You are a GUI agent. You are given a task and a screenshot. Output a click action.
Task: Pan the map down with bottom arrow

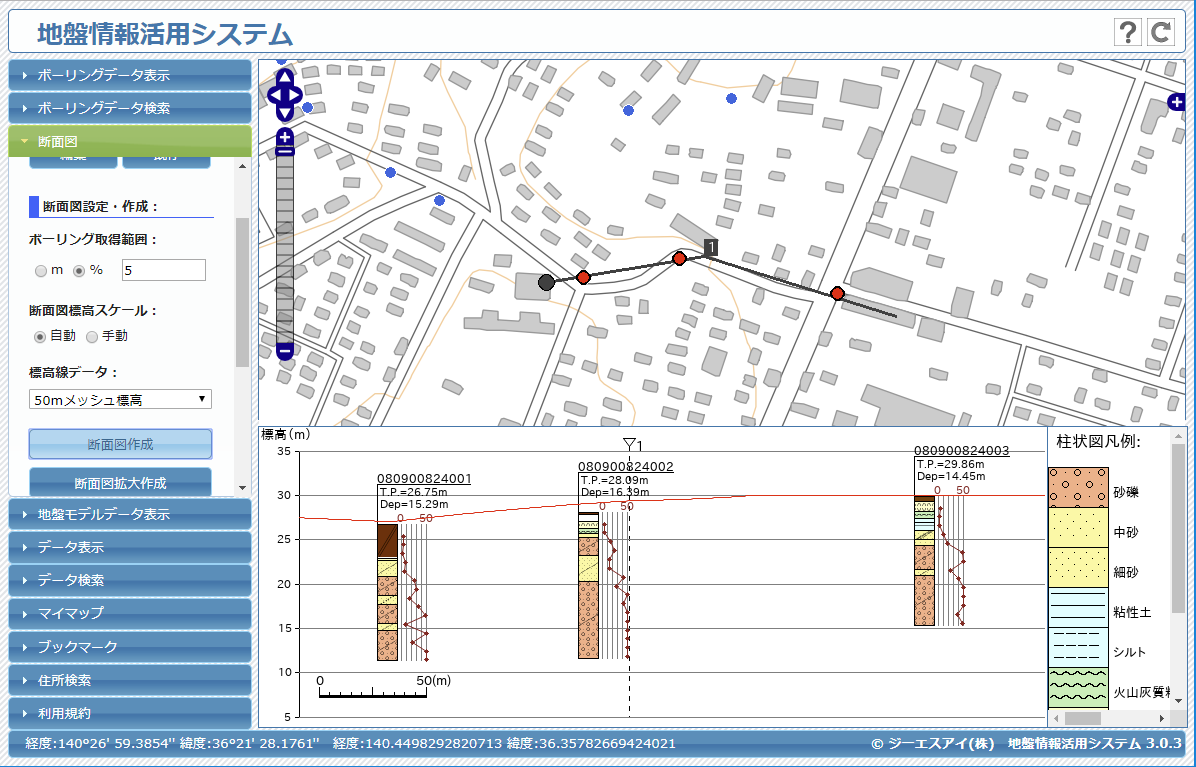pyautogui.click(x=285, y=114)
